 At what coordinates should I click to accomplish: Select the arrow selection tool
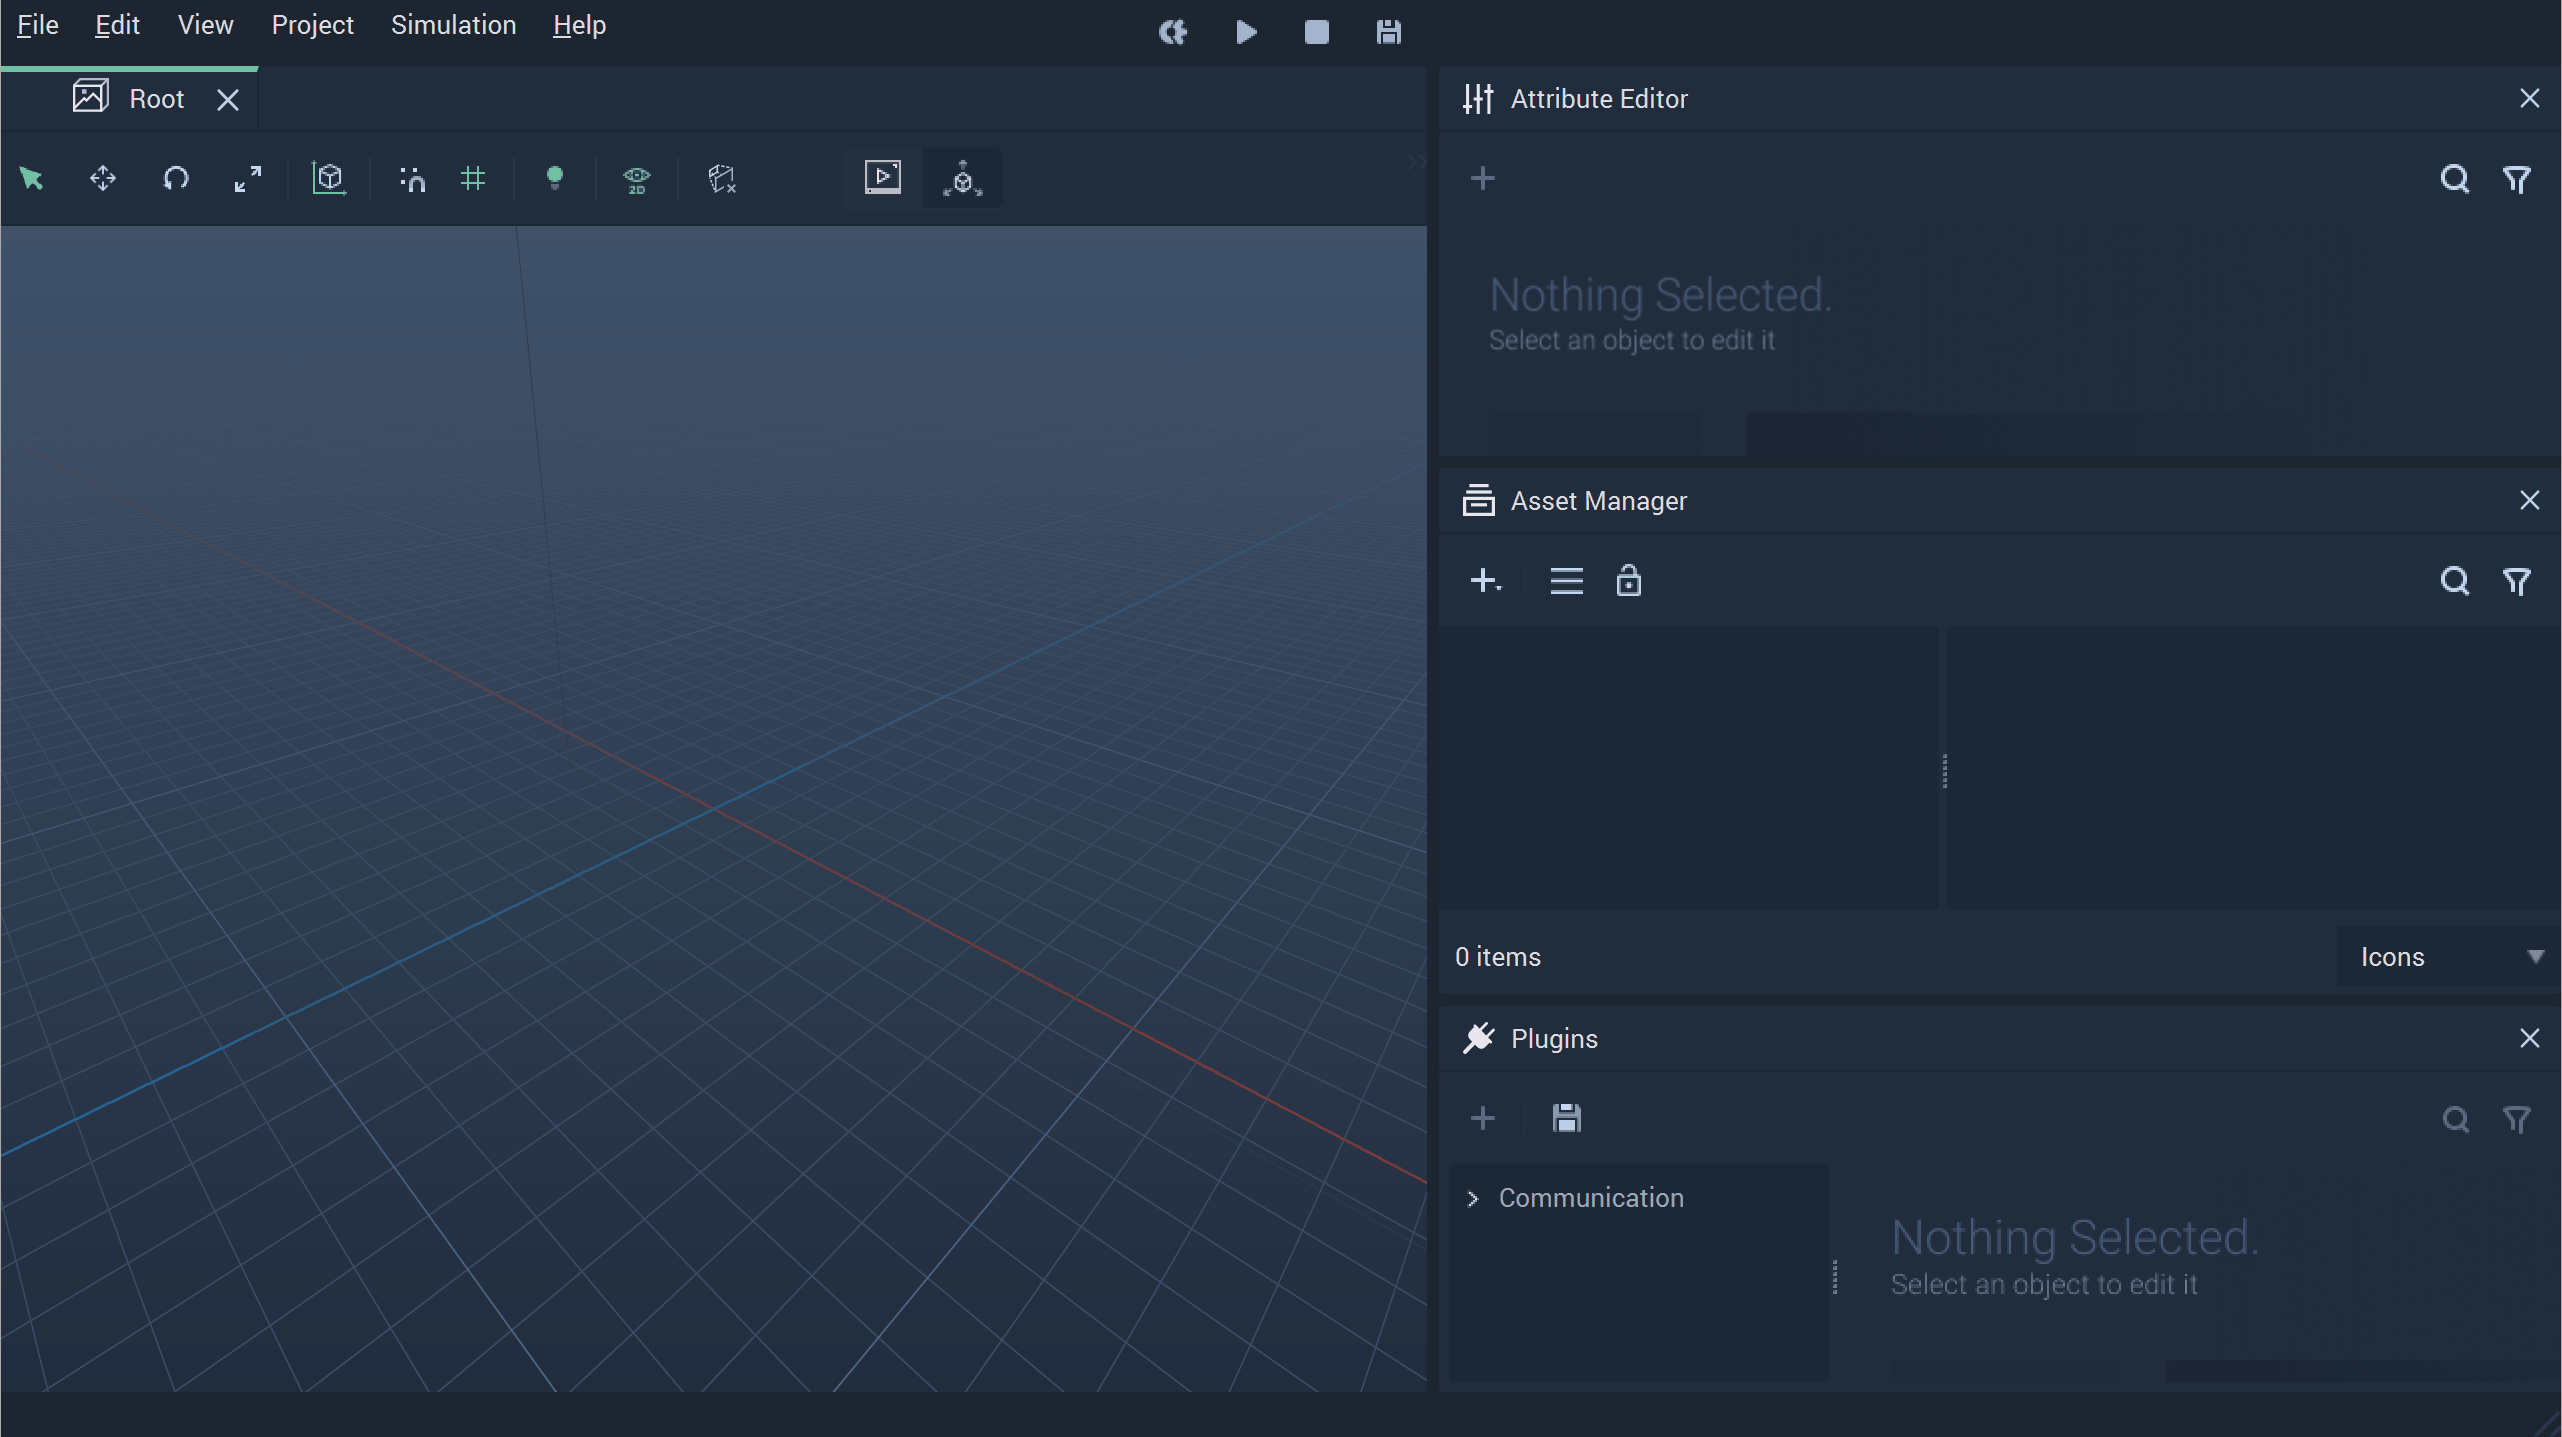coord(31,179)
